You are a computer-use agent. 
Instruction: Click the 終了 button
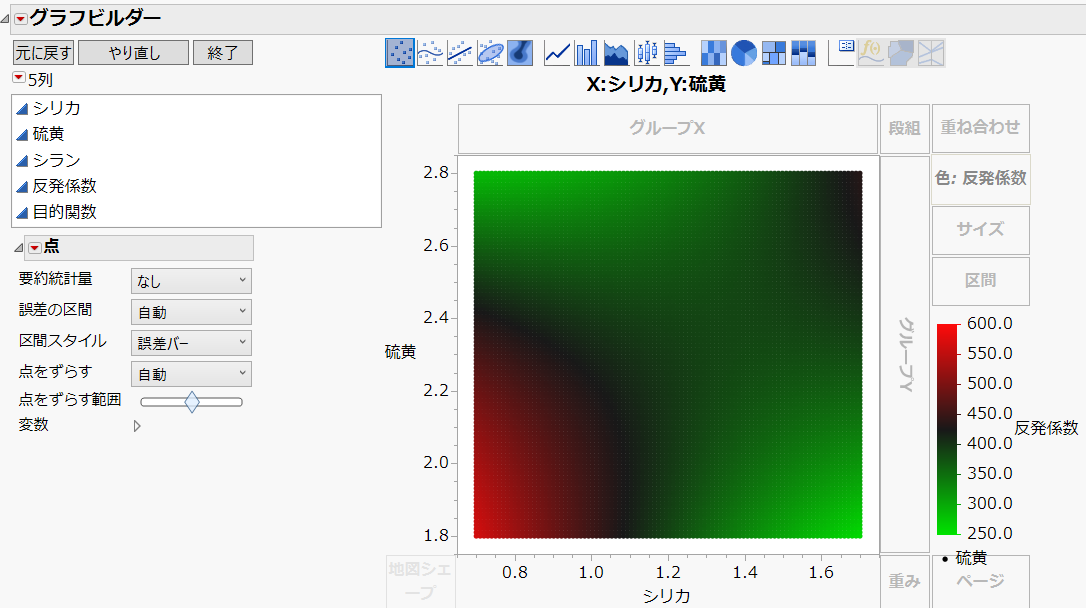222,53
